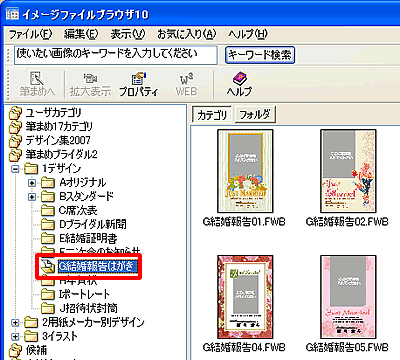Viewport: 400px width, 360px height.
Task: Click the G結婚報告はがき open folder icon
Action: [x=48, y=266]
